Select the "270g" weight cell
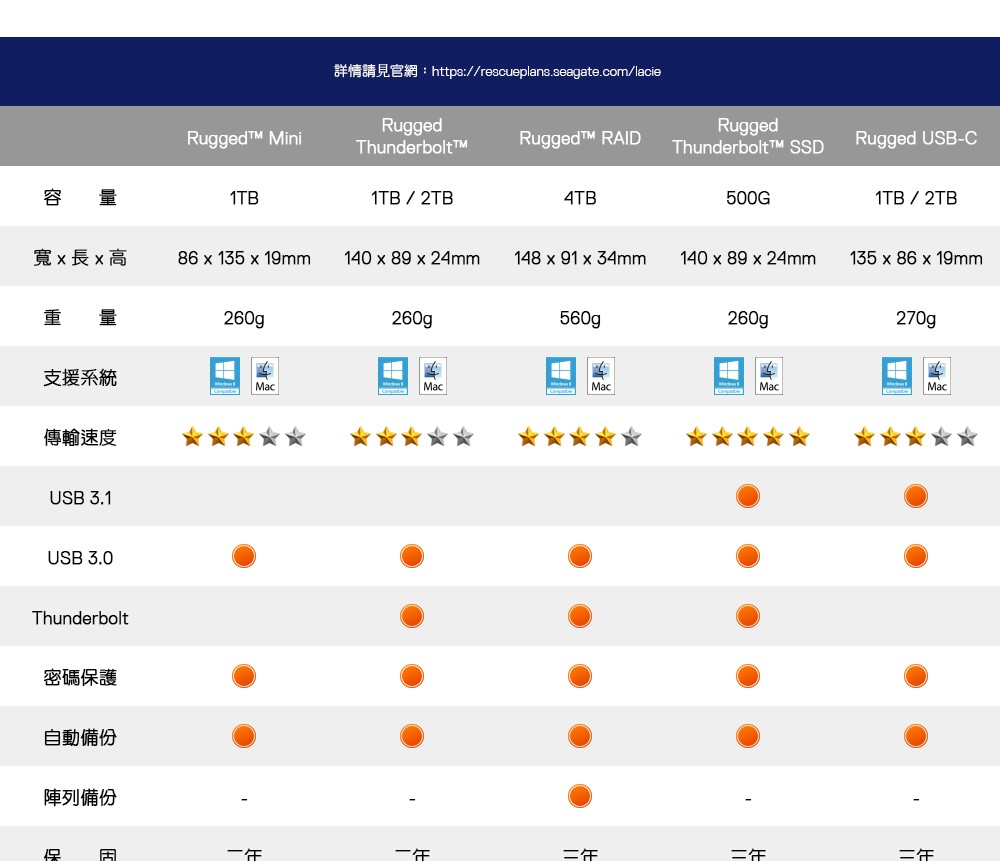Viewport: 1000px width, 861px height. (916, 318)
